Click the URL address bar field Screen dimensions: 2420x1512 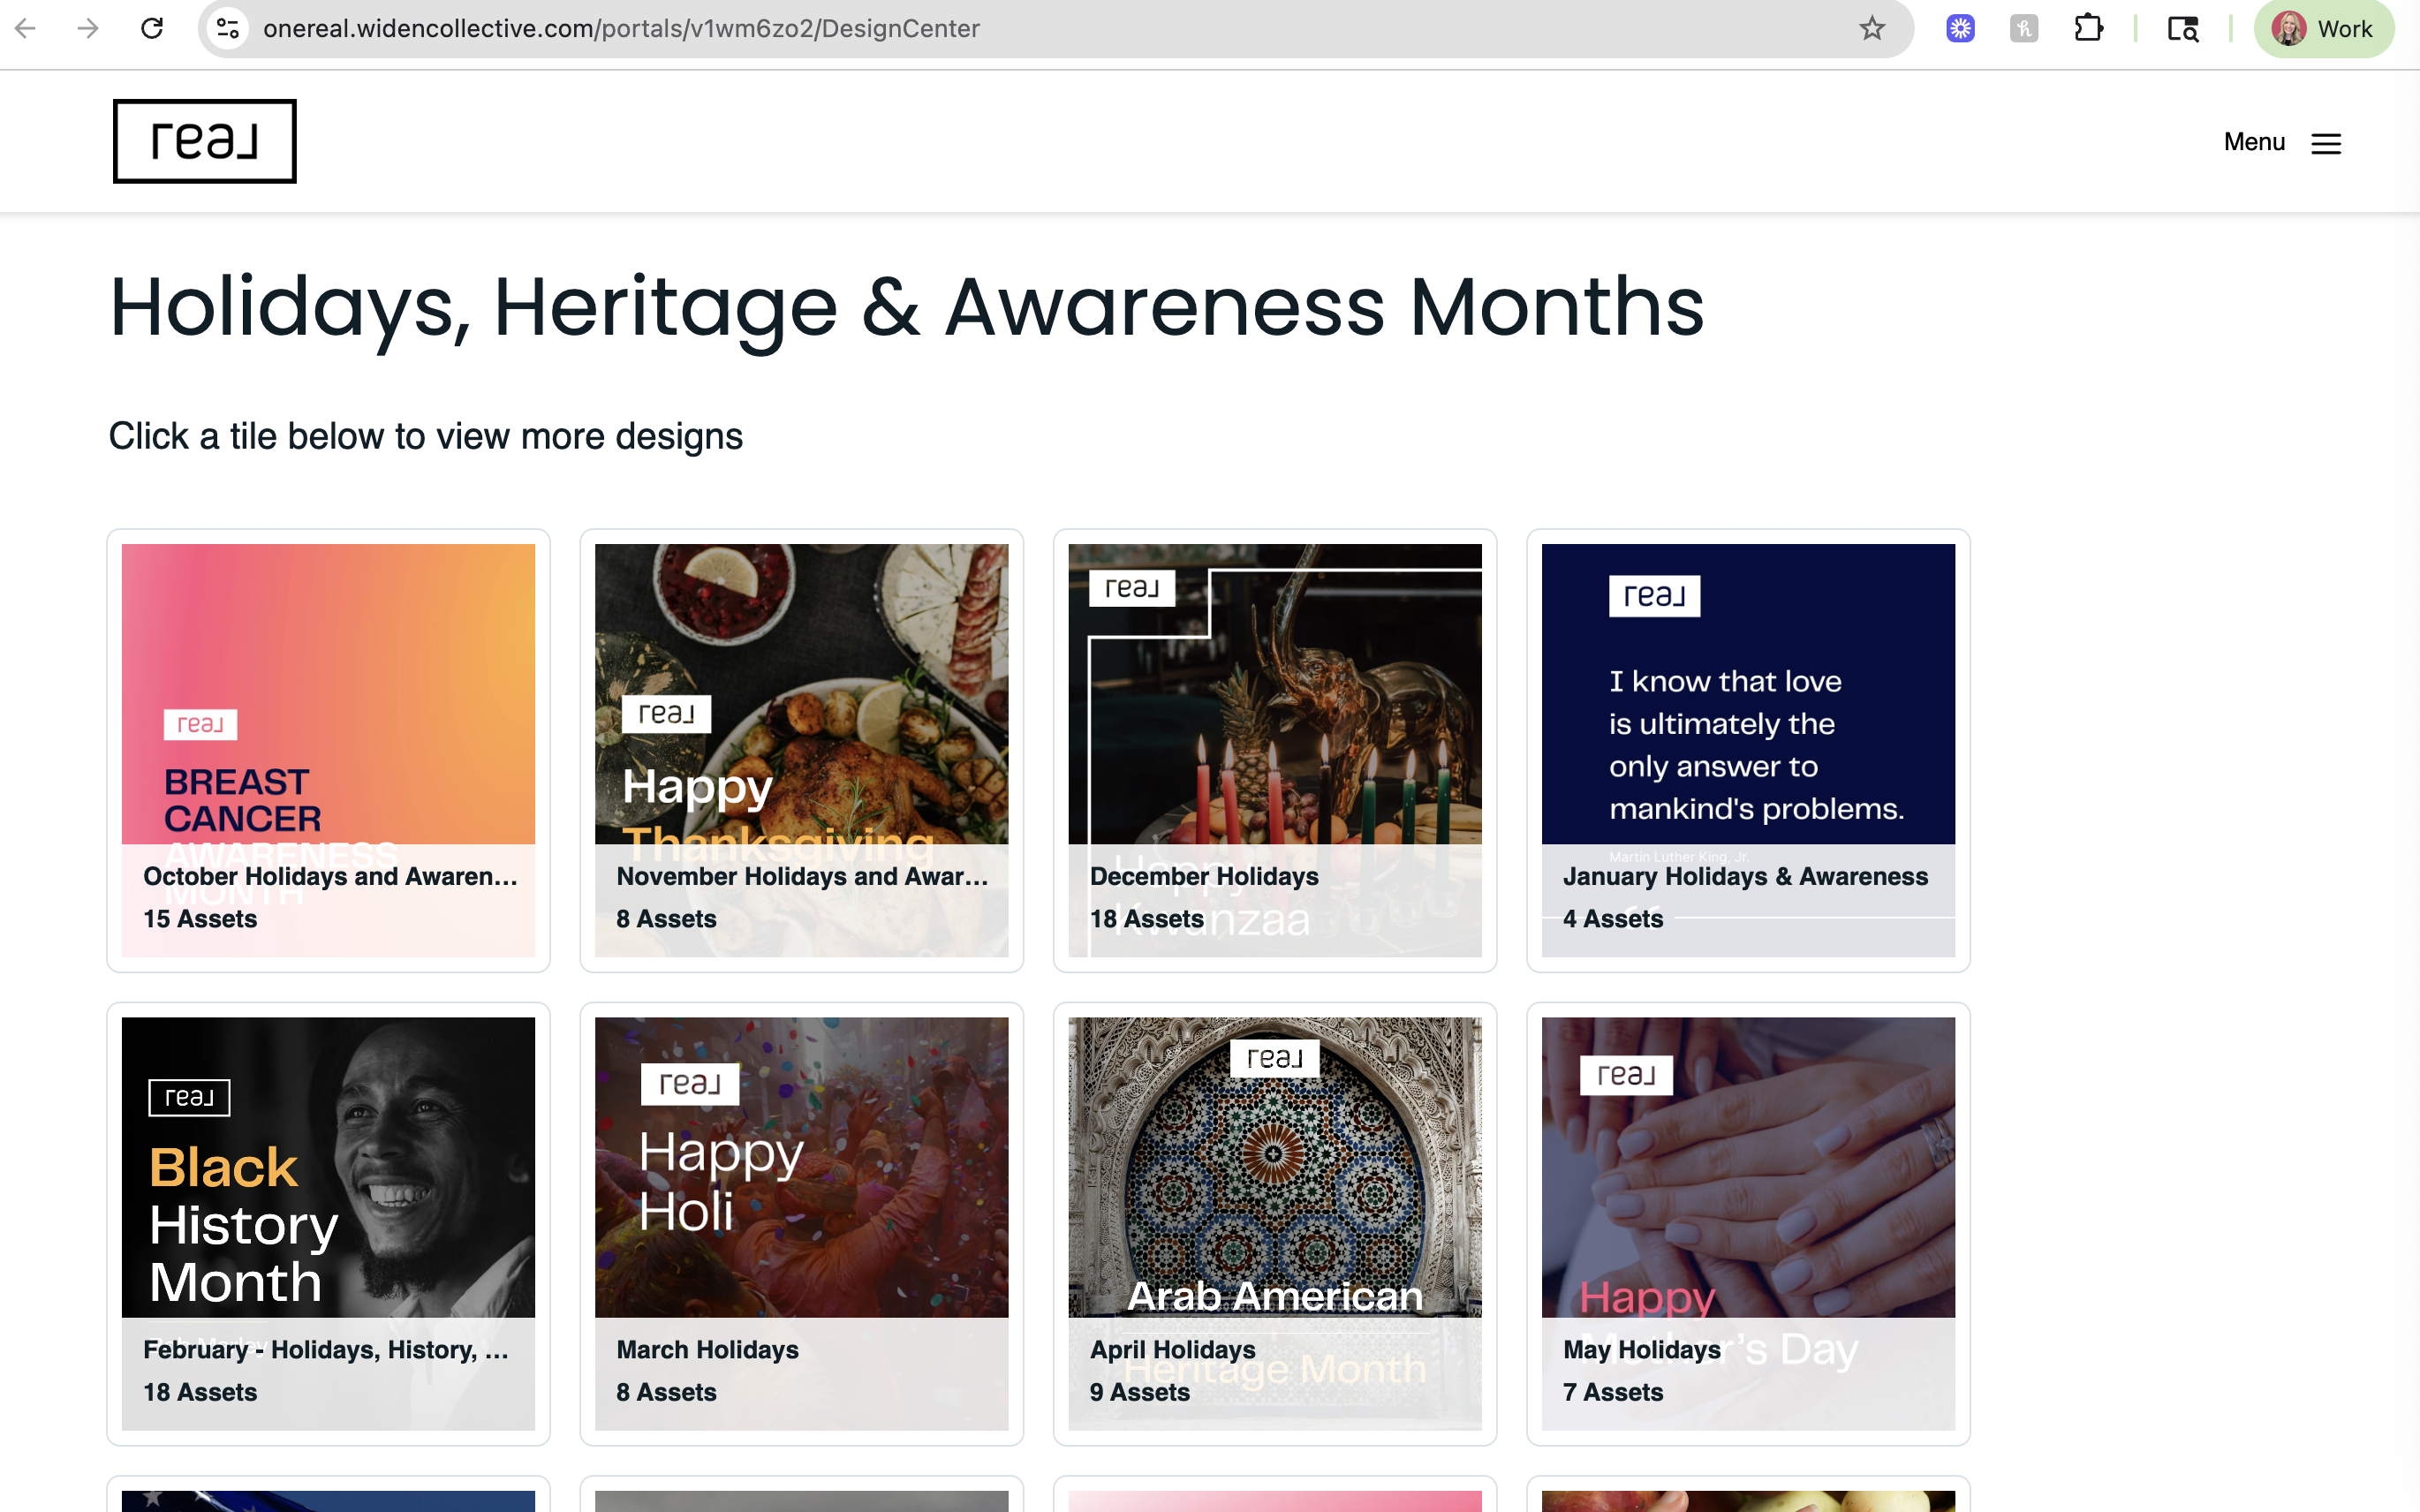(1050, 28)
